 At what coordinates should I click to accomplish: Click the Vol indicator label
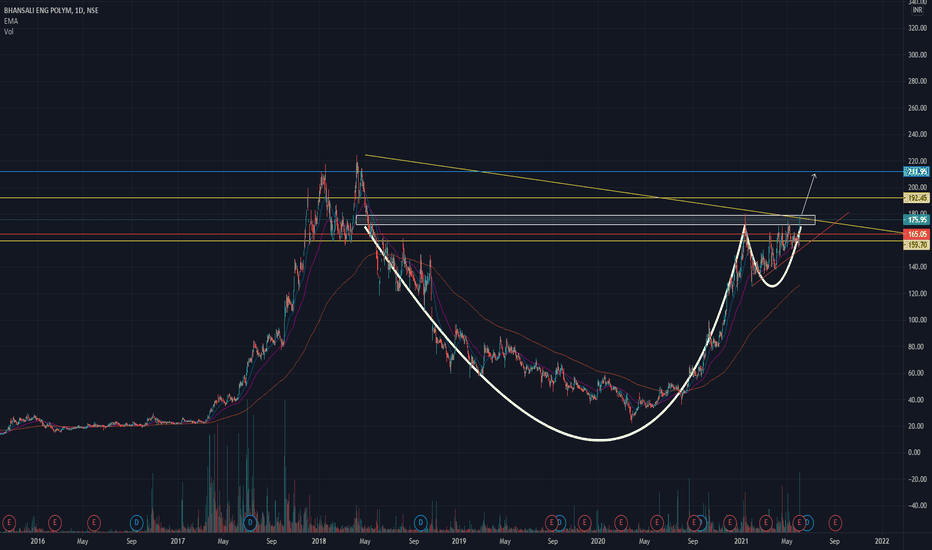point(9,32)
